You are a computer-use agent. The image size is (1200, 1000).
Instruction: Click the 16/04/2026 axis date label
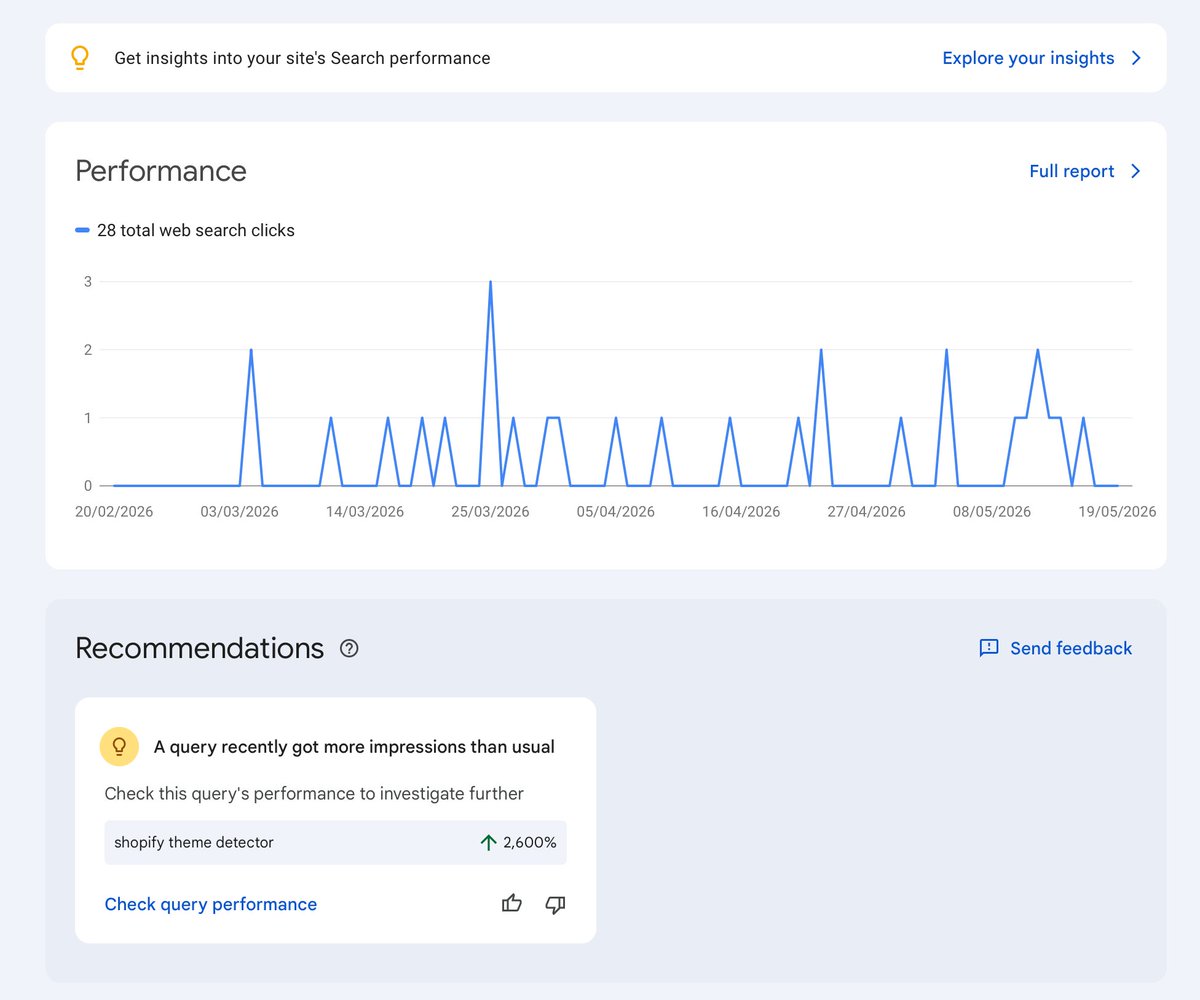tap(741, 511)
